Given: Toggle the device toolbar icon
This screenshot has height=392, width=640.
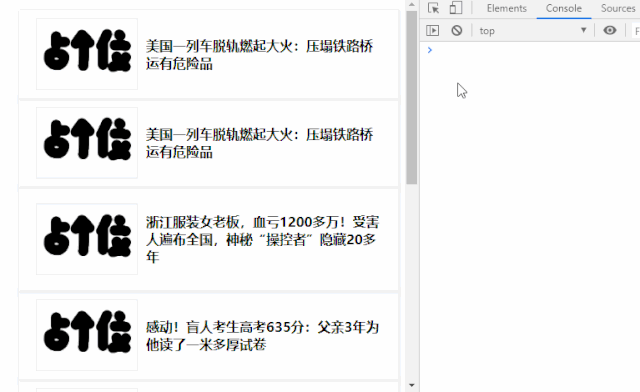Looking at the screenshot, I should tap(456, 8).
